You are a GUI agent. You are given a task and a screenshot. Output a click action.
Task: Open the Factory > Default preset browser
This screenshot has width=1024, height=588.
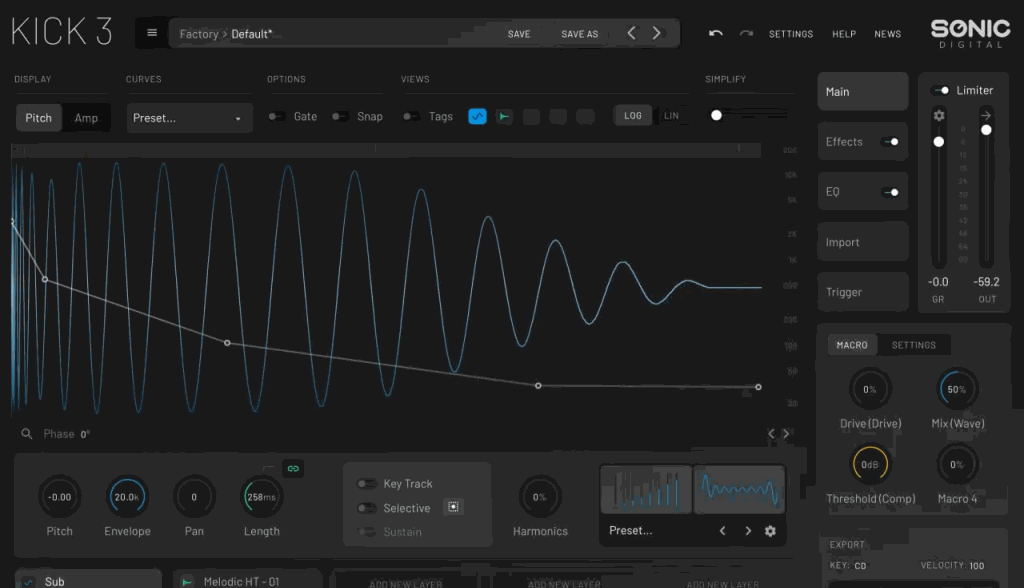coord(226,34)
